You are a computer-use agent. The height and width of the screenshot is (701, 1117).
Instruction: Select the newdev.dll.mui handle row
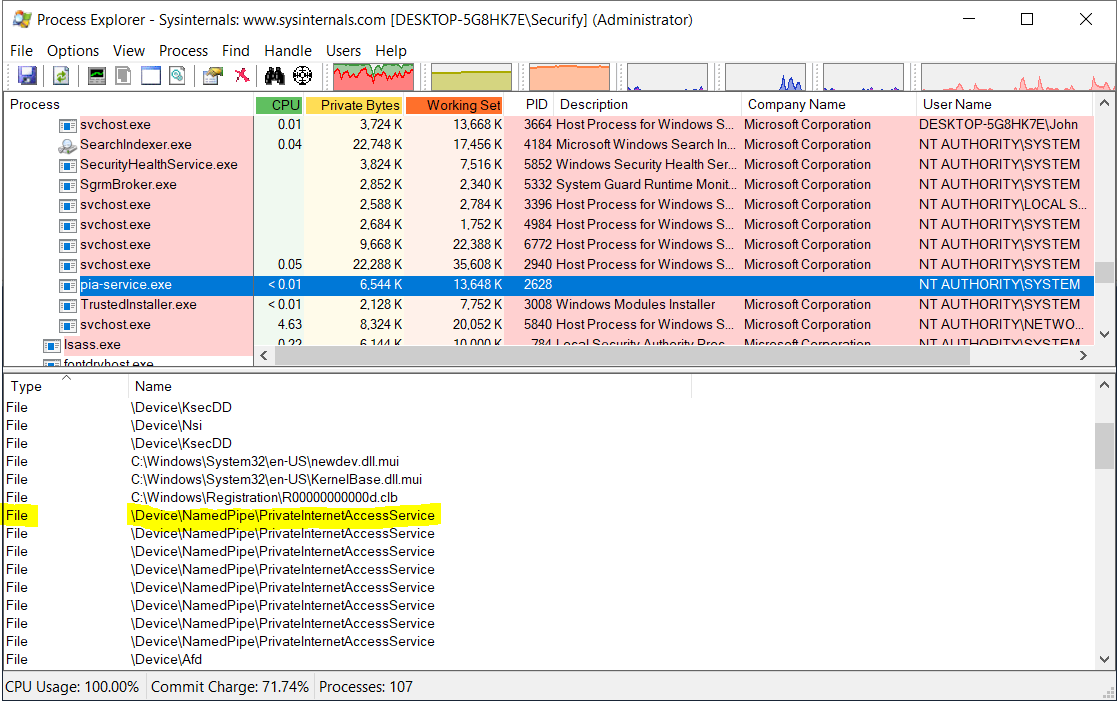click(549, 462)
